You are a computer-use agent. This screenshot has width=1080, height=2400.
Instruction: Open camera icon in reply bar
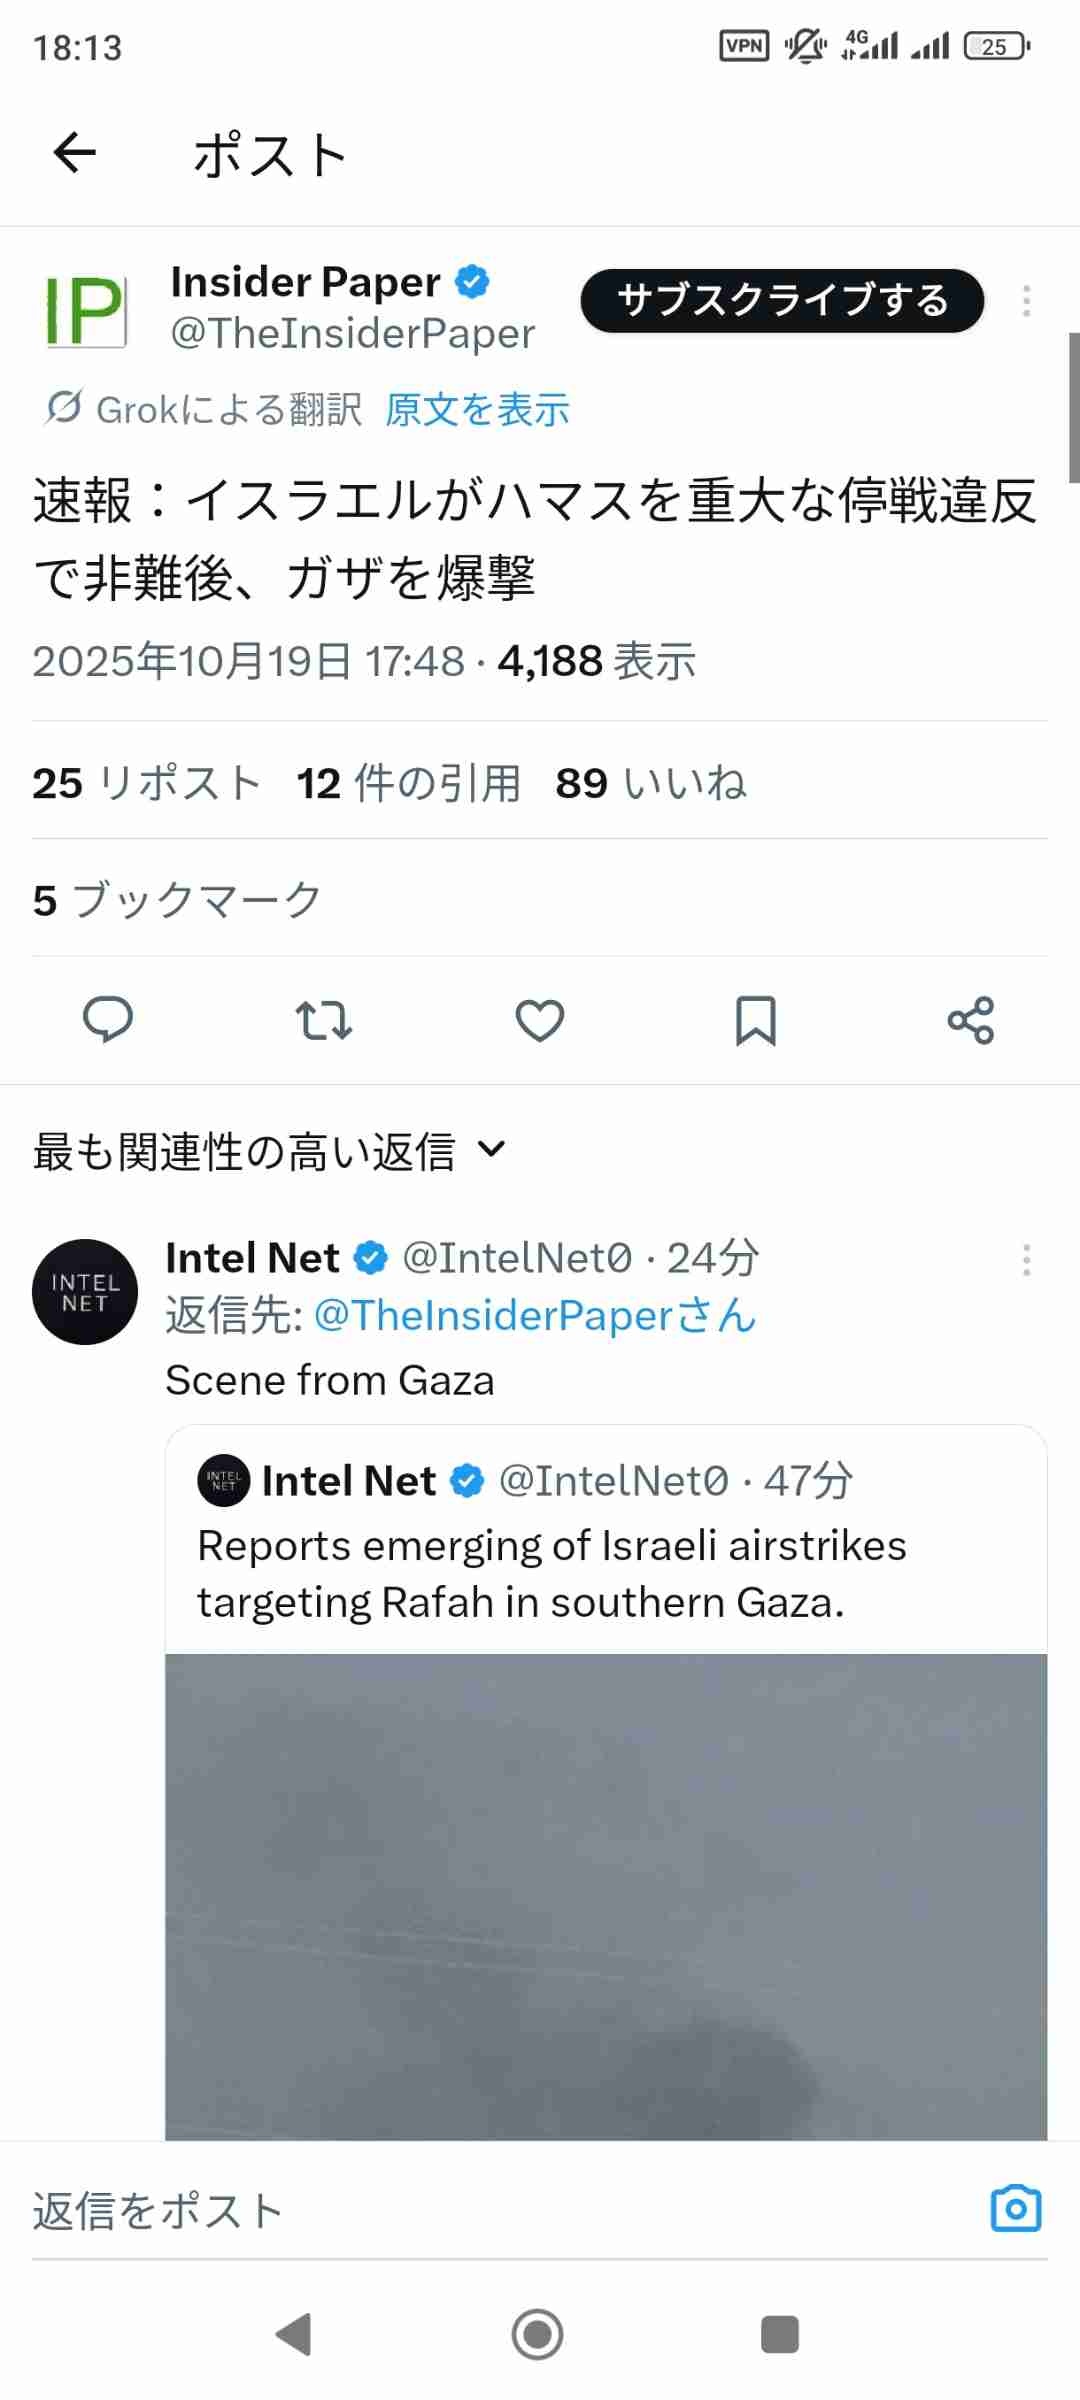(x=1016, y=2209)
